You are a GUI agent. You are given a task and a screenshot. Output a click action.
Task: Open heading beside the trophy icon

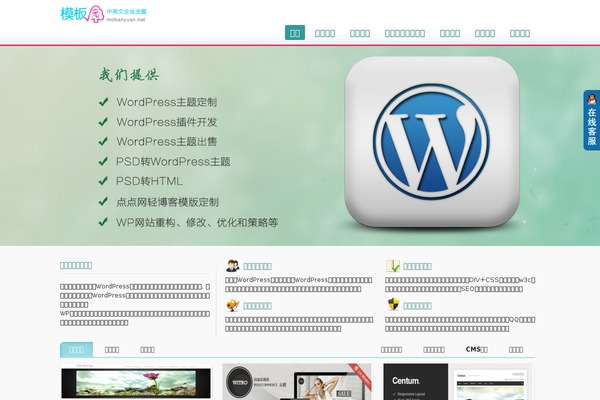[257, 306]
